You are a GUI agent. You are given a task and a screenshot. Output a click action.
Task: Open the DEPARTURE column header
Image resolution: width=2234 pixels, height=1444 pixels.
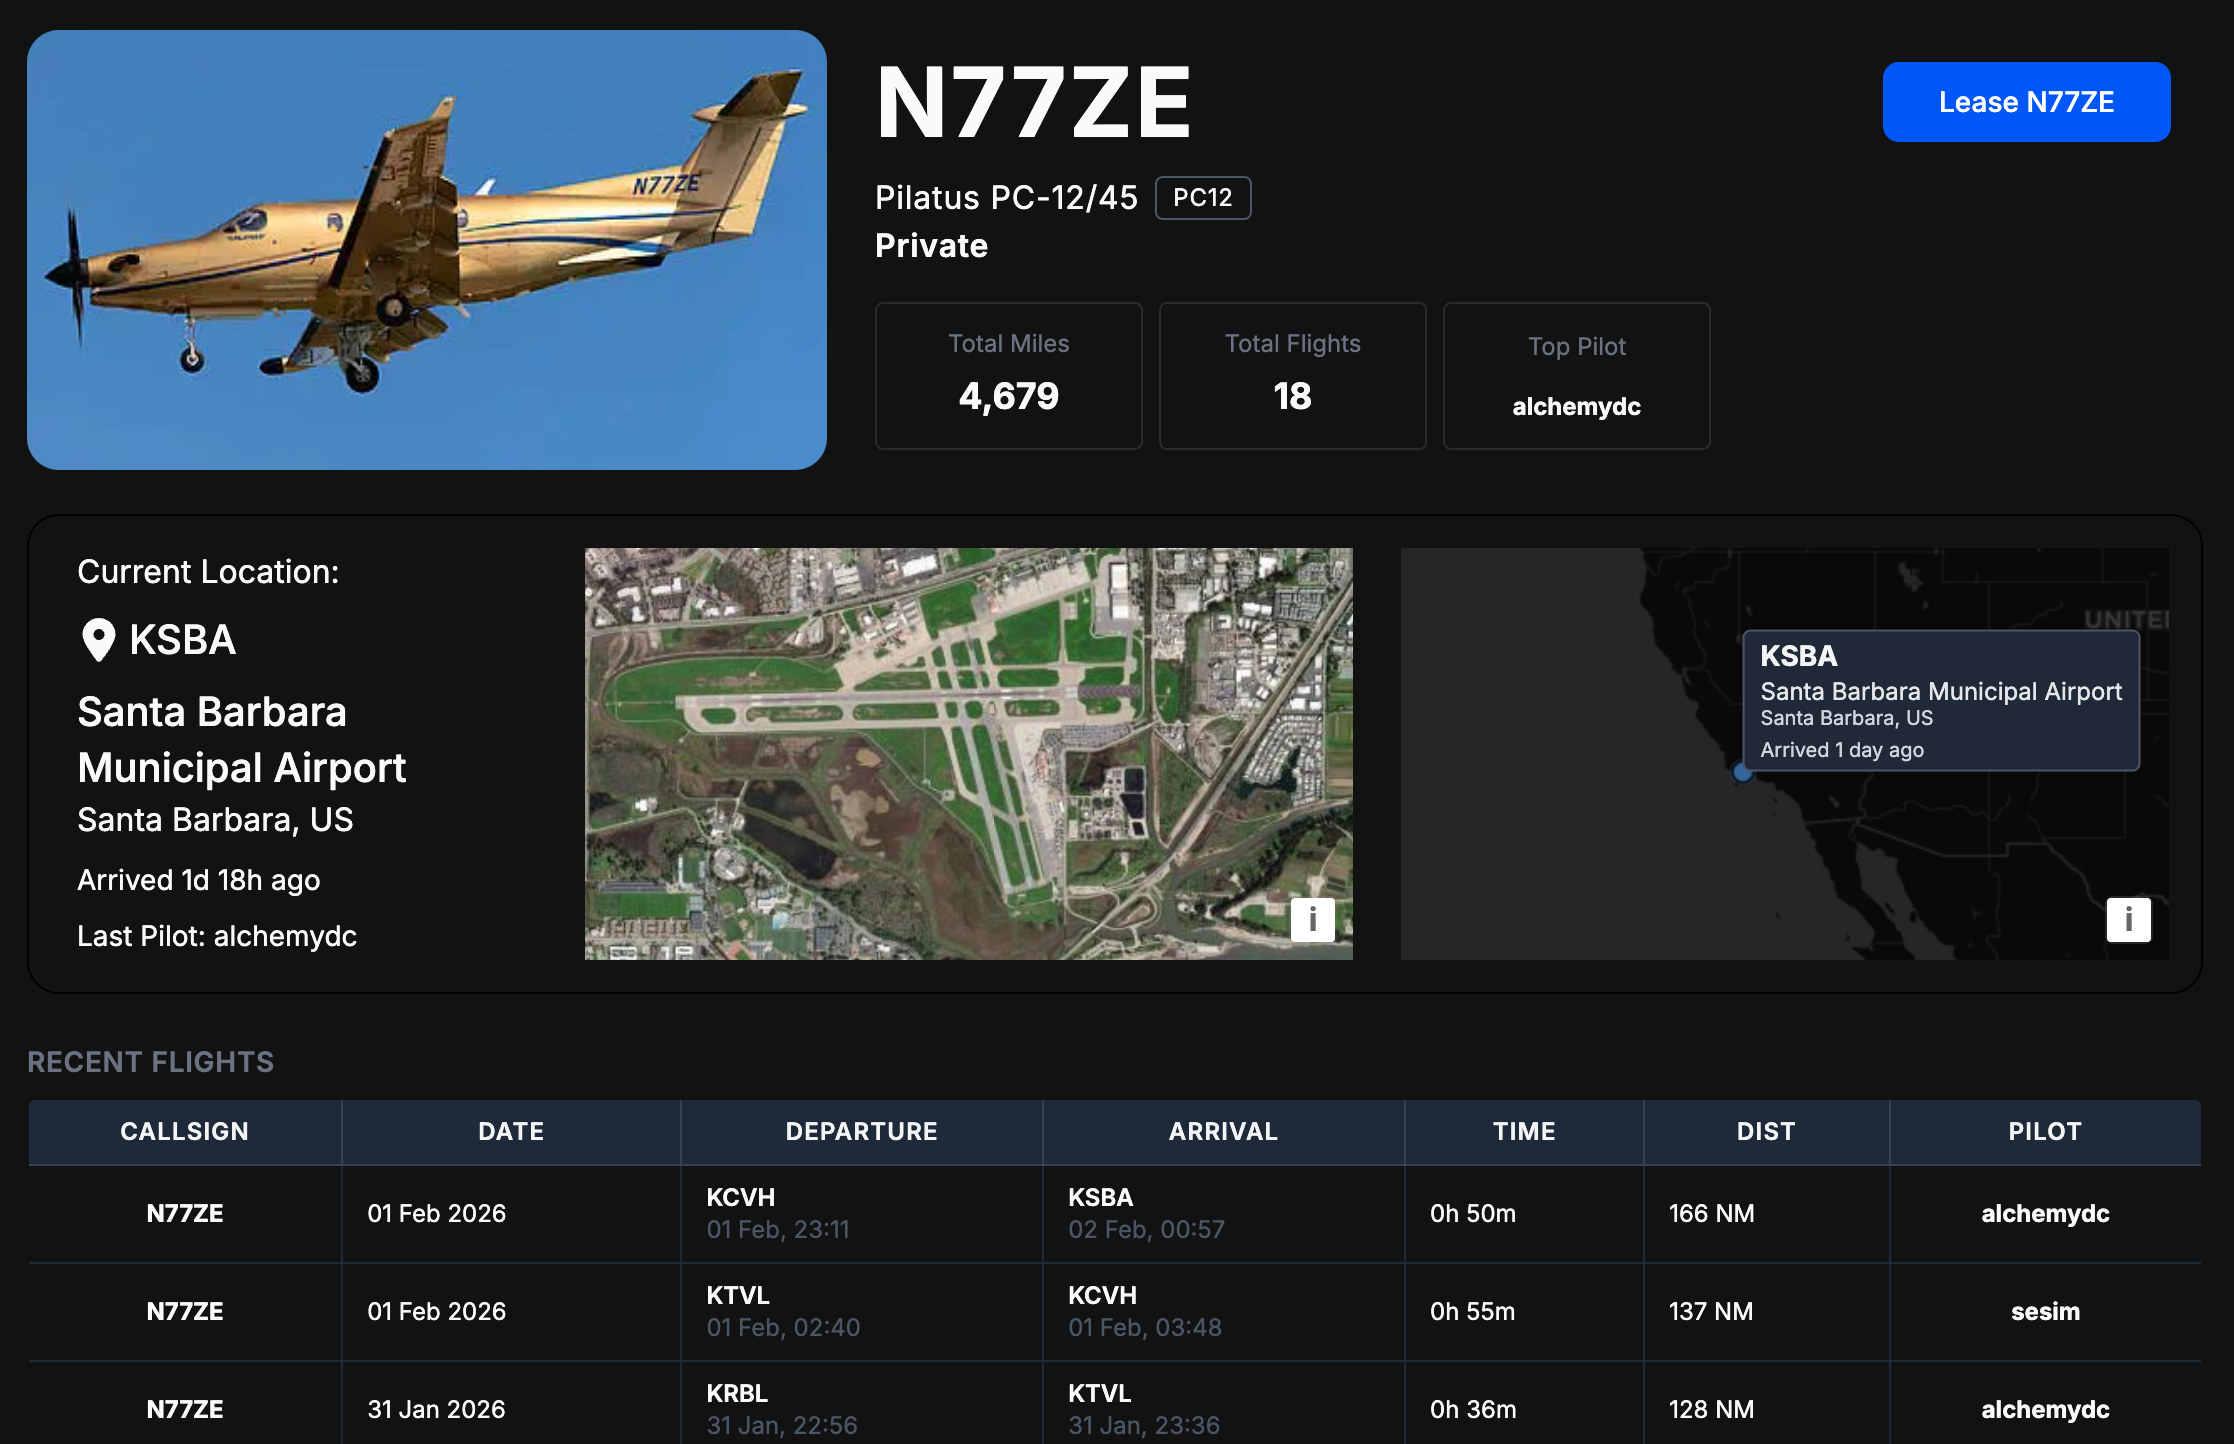(861, 1131)
